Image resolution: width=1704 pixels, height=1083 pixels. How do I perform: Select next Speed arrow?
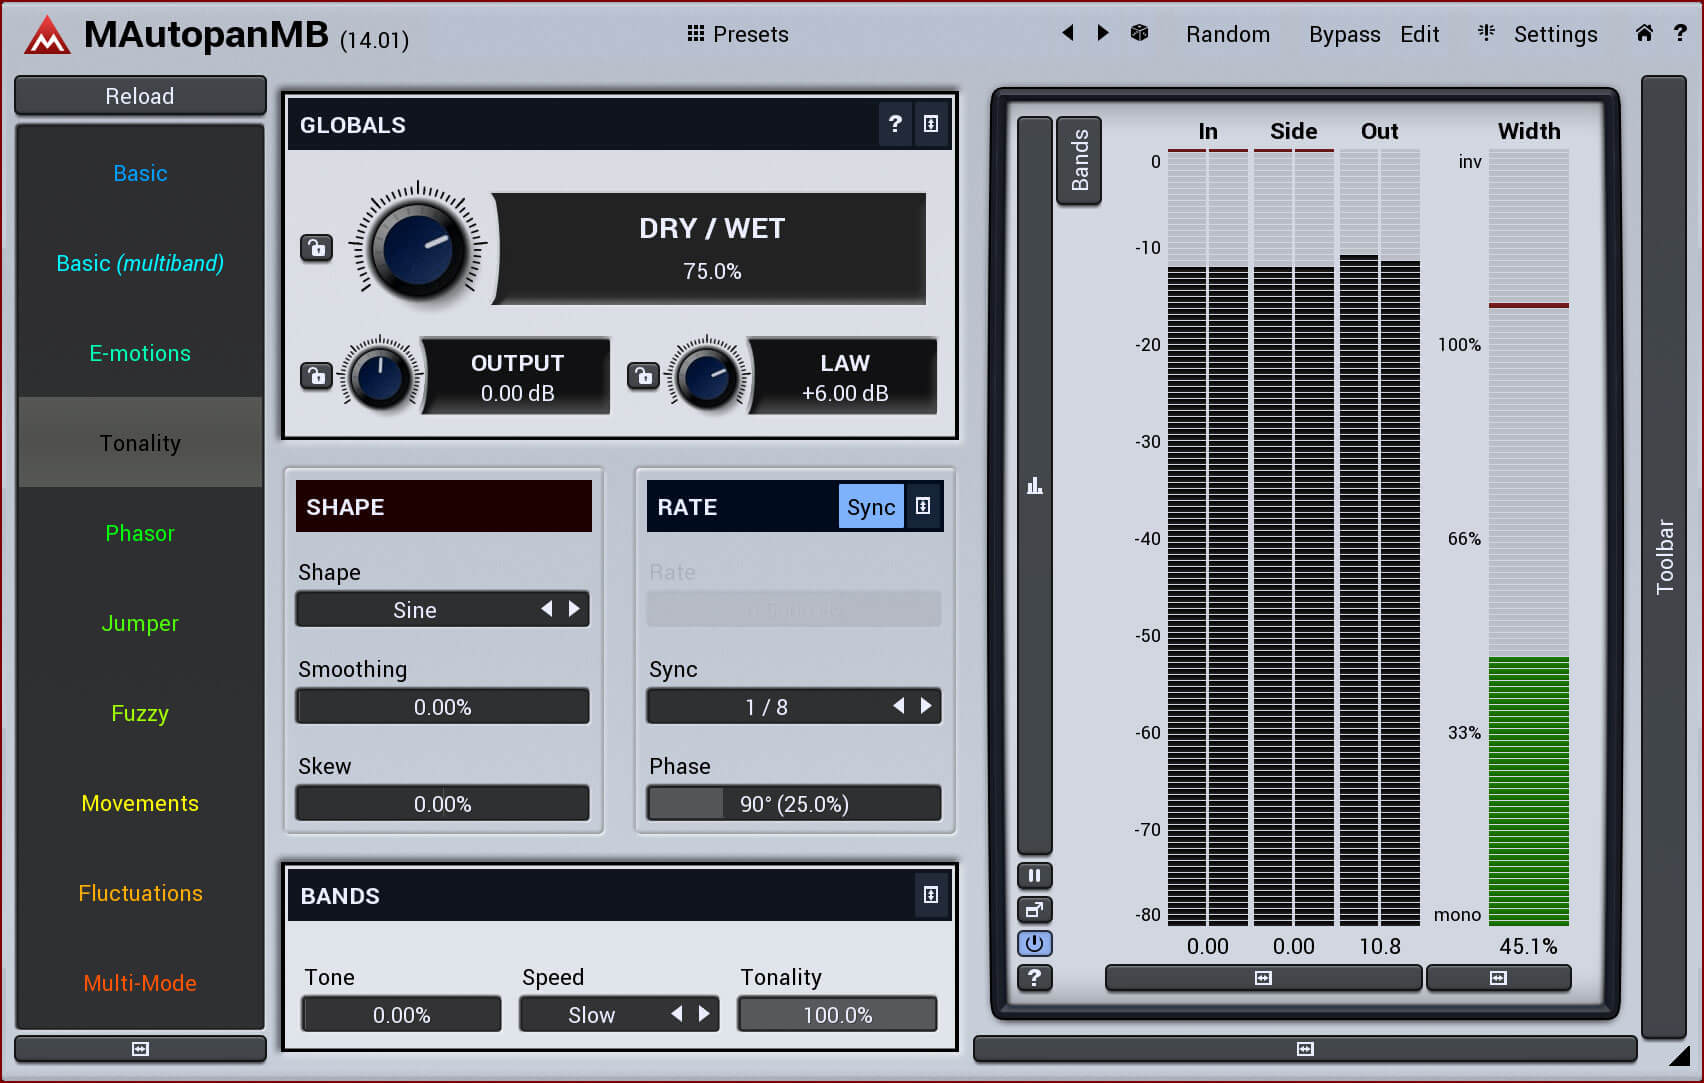(x=704, y=1013)
